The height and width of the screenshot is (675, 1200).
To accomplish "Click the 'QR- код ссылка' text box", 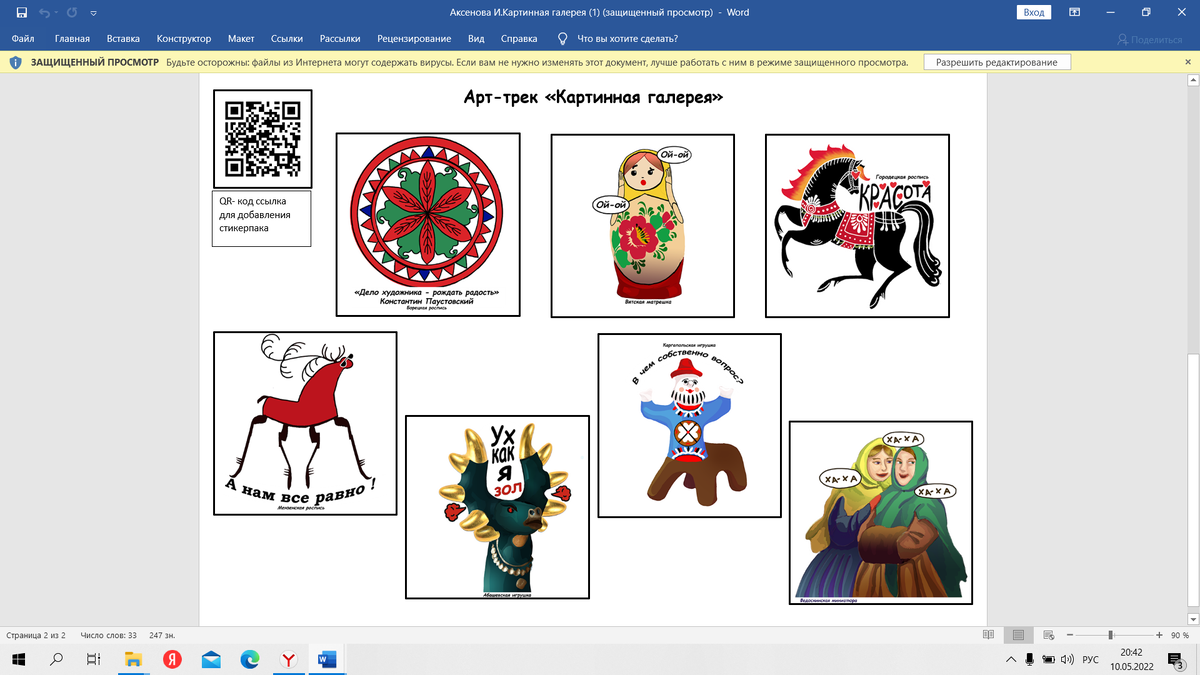I will click(263, 218).
